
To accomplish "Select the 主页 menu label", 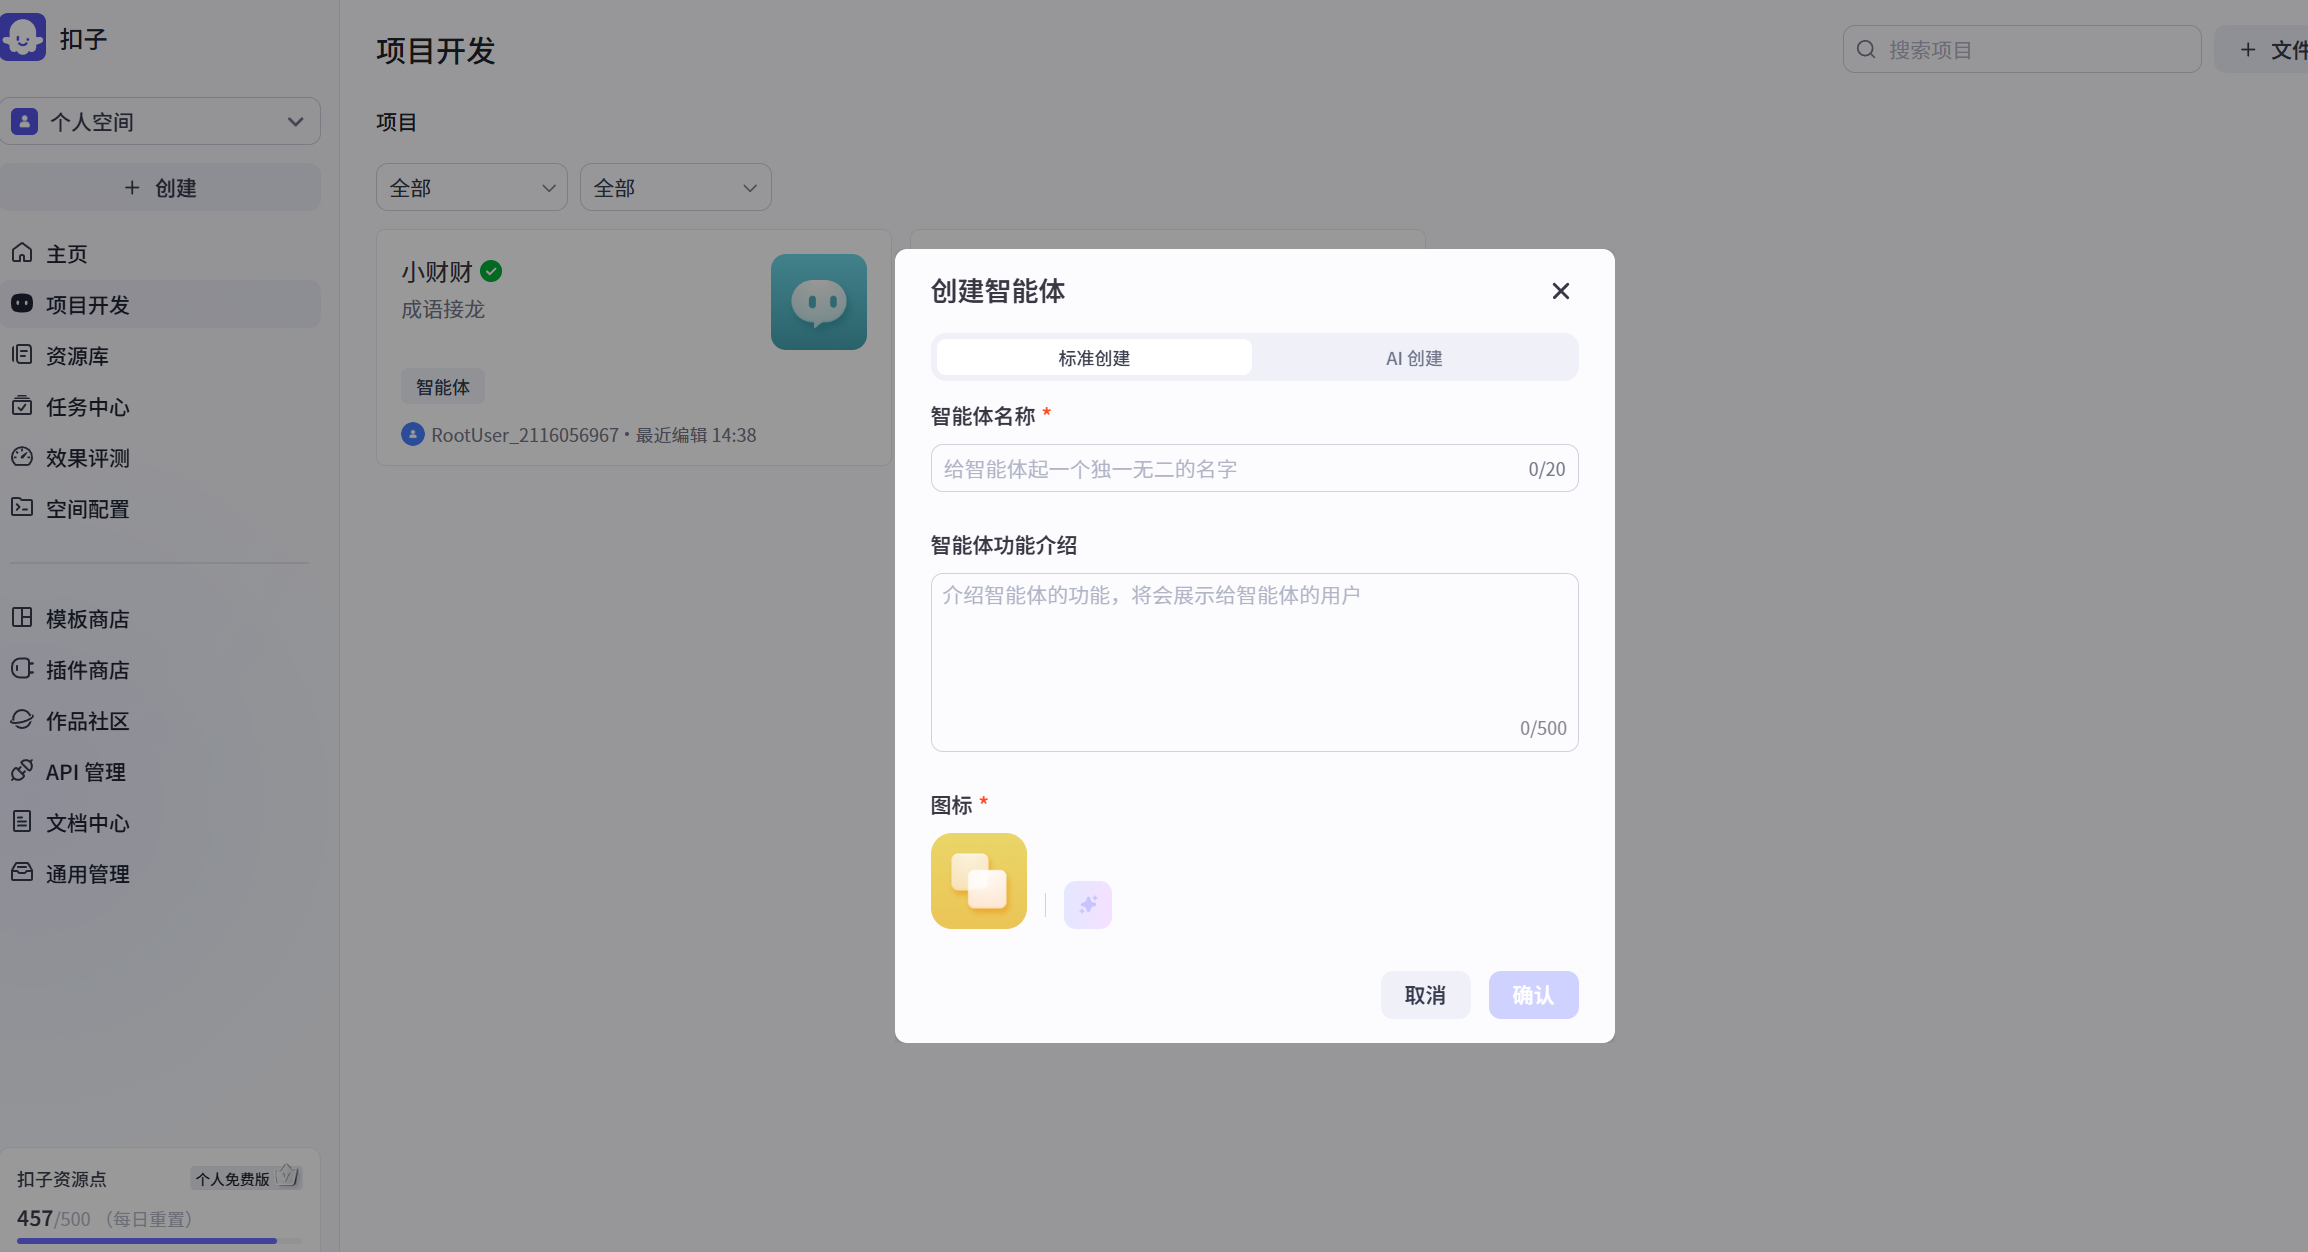I will [67, 254].
